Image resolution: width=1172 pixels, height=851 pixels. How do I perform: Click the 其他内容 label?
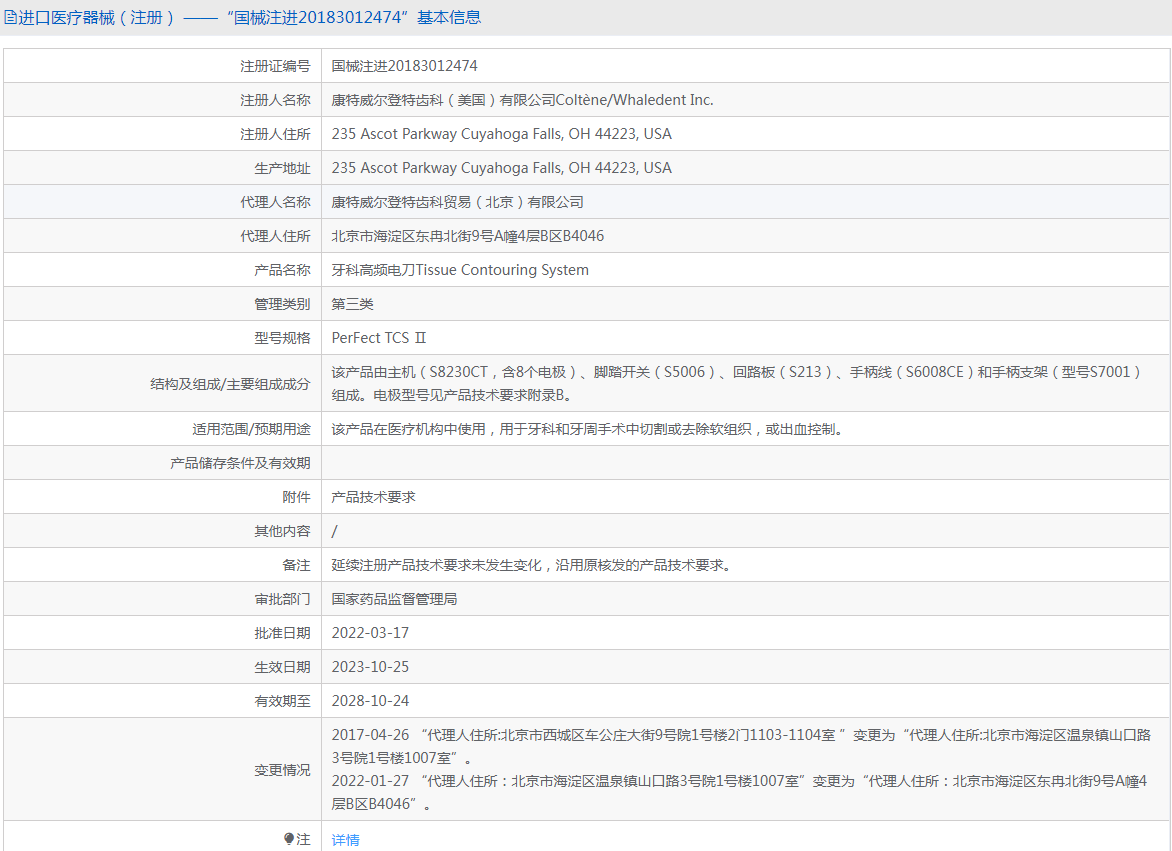(282, 531)
